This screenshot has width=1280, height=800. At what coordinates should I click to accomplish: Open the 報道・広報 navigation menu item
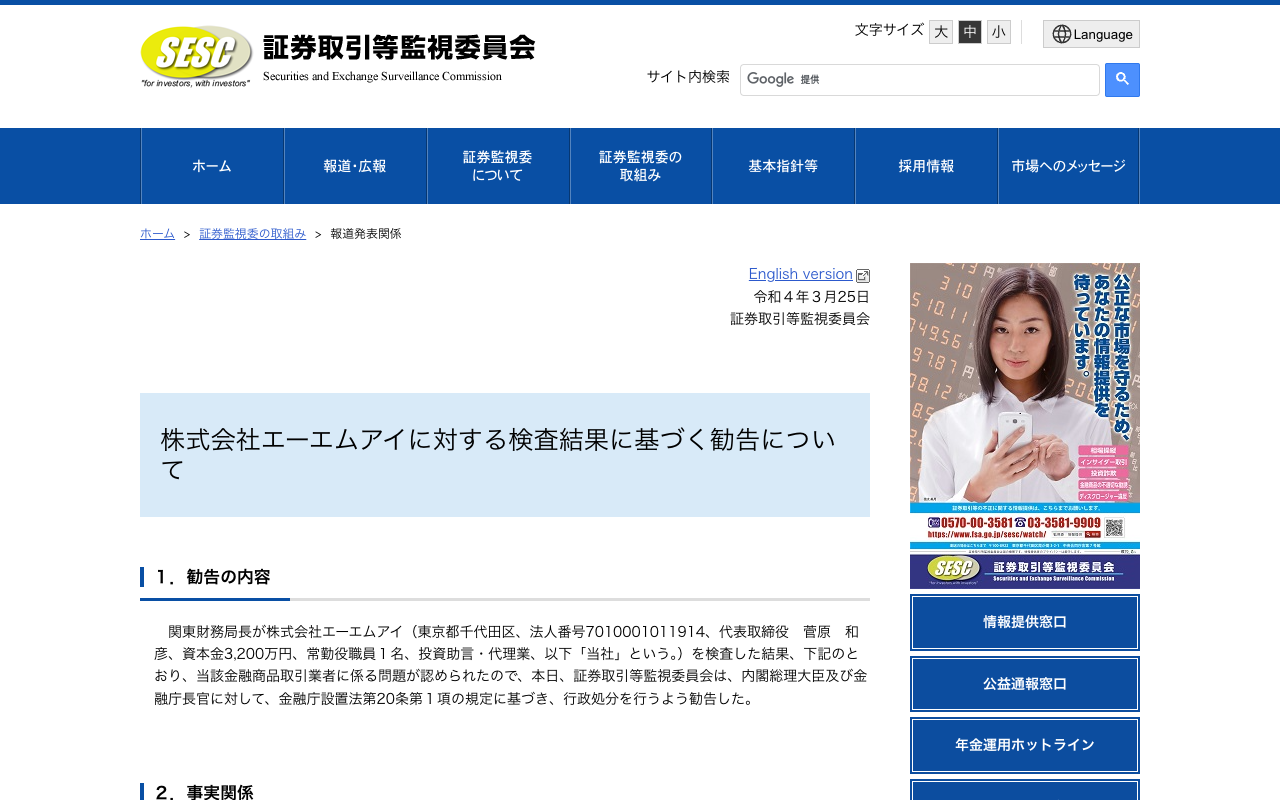pos(355,166)
